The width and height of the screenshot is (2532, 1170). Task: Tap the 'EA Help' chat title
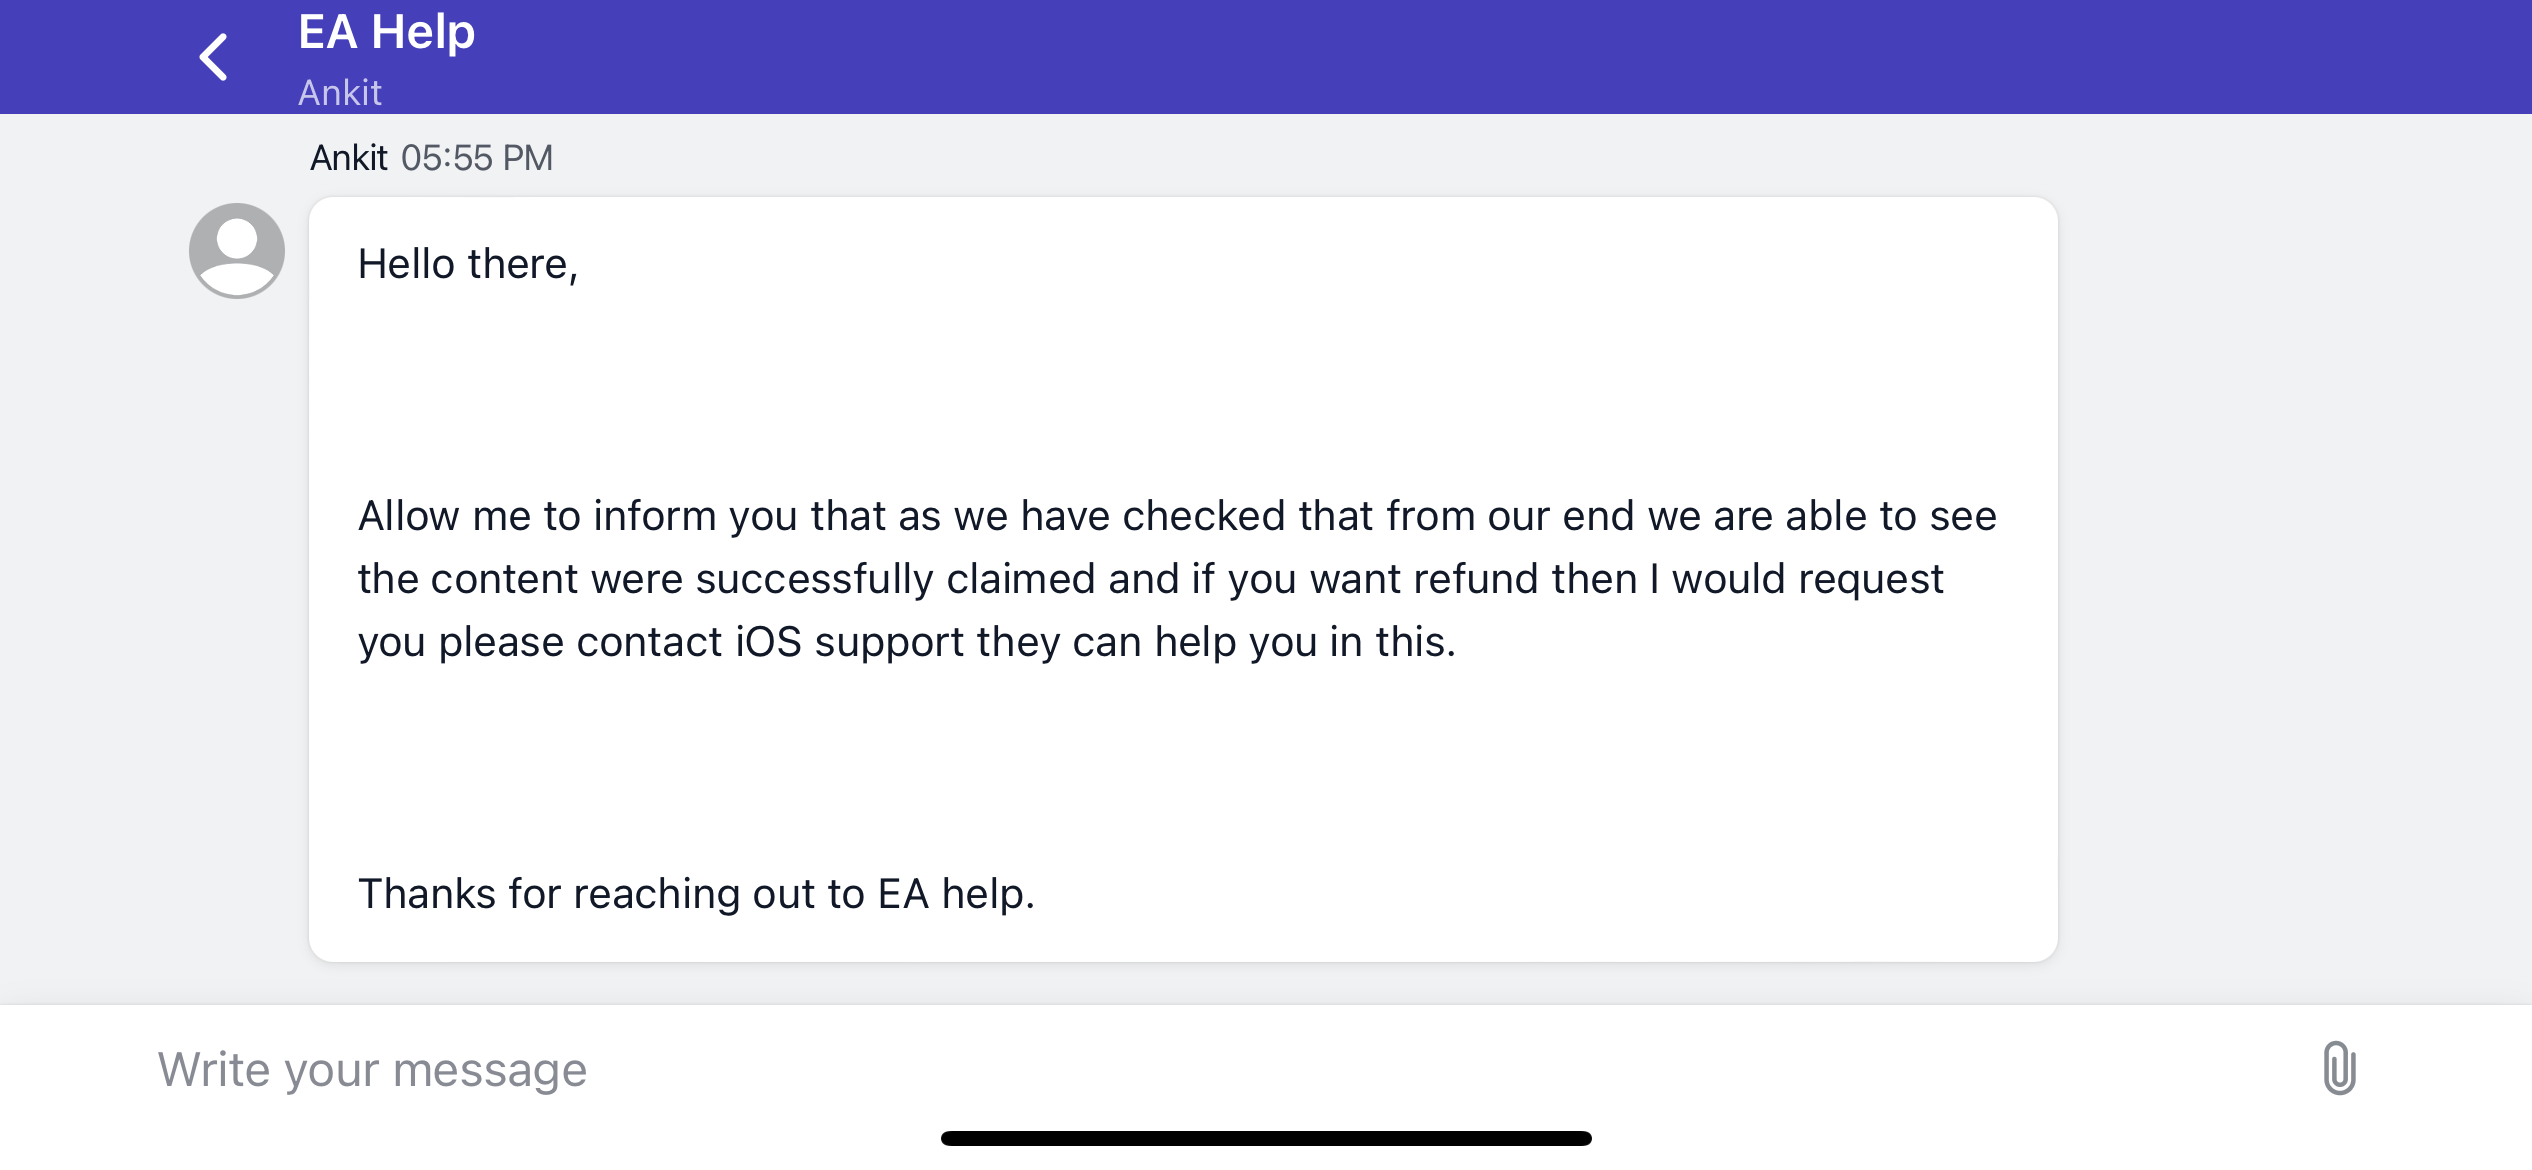386,32
